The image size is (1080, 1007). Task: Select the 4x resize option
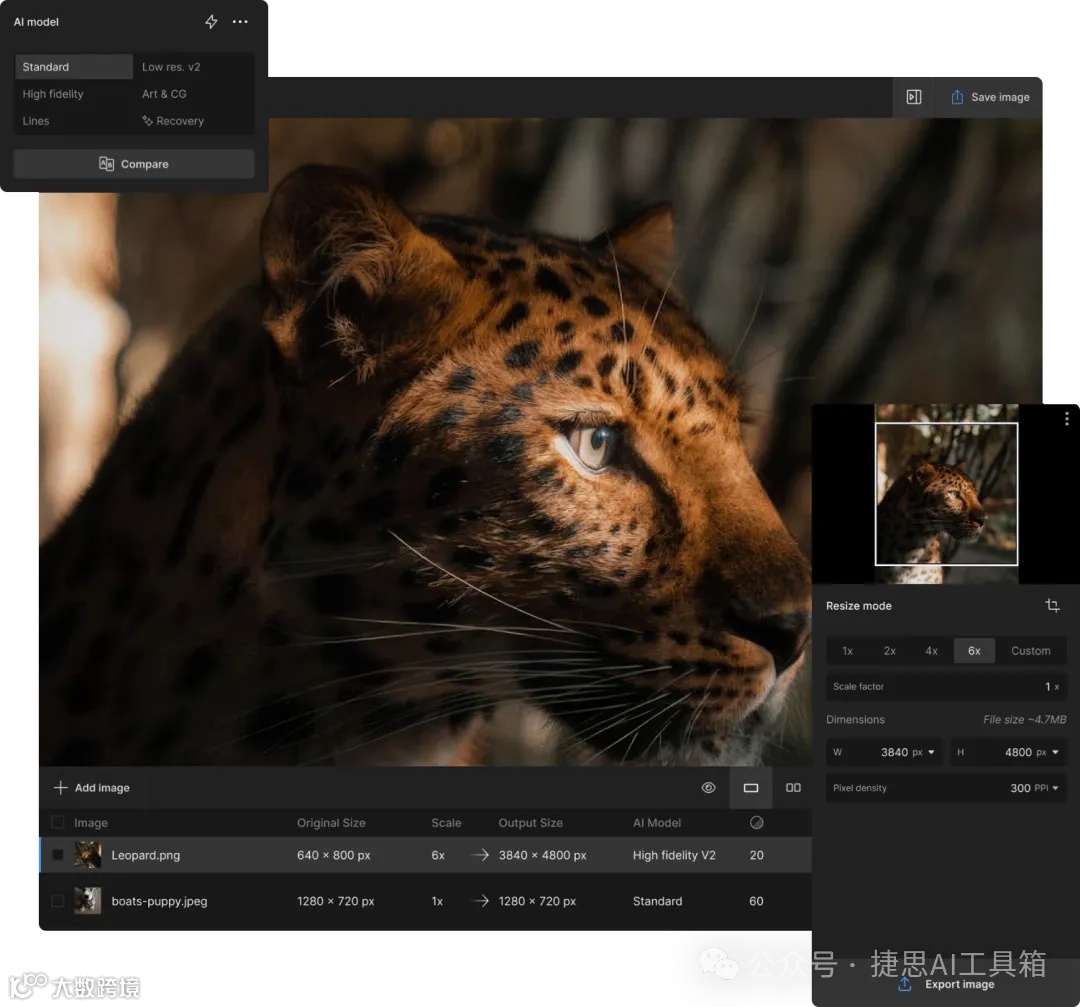pyautogui.click(x=931, y=651)
